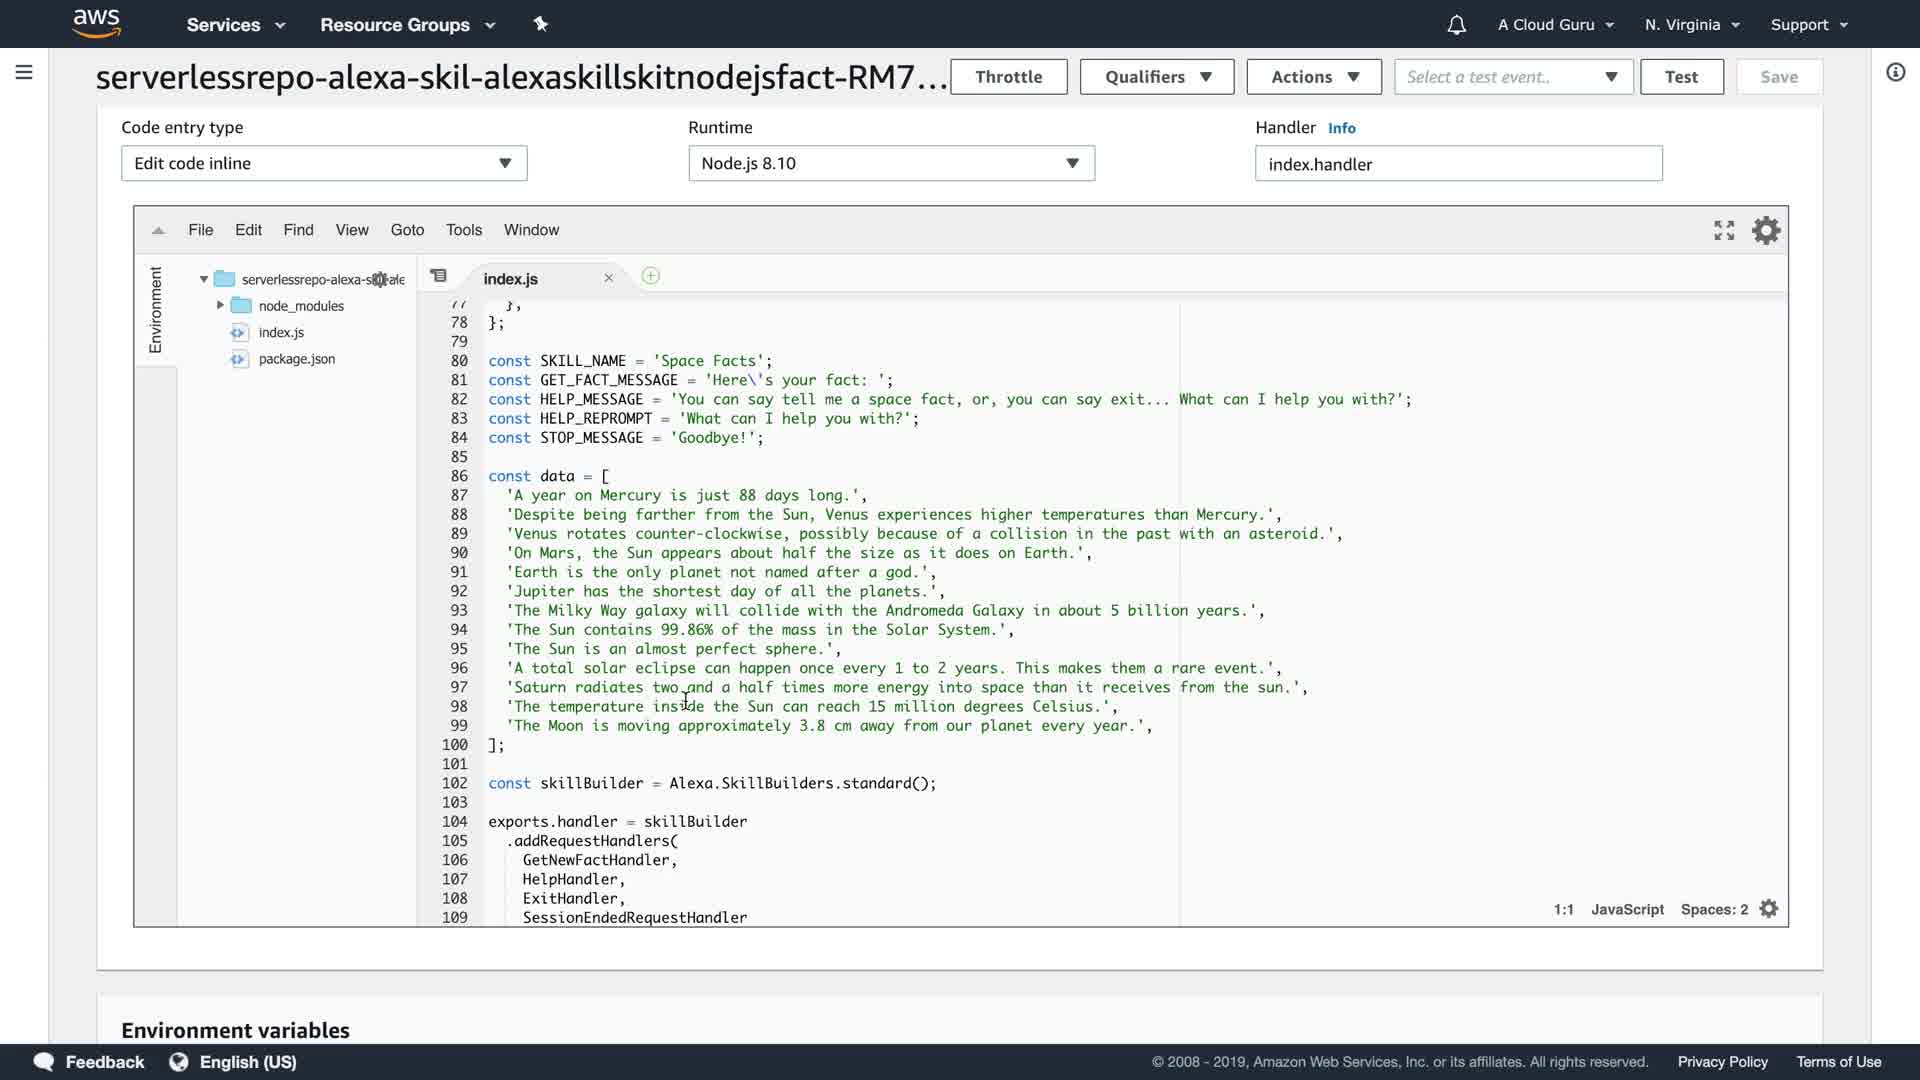
Task: Open the Goto menu in editor
Action: (407, 230)
